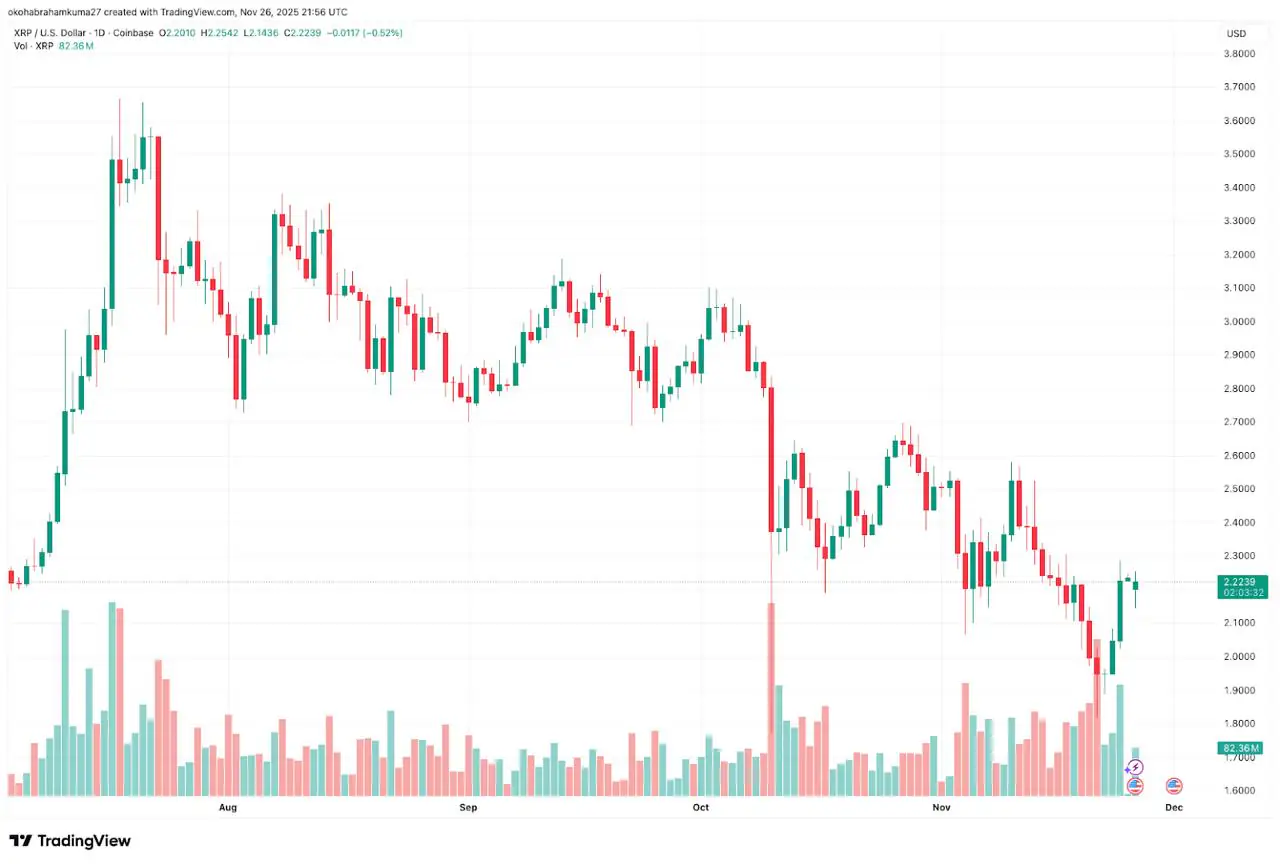Screen dimensions: 1280x864
Task: Click the TradingView logo
Action: [70, 841]
